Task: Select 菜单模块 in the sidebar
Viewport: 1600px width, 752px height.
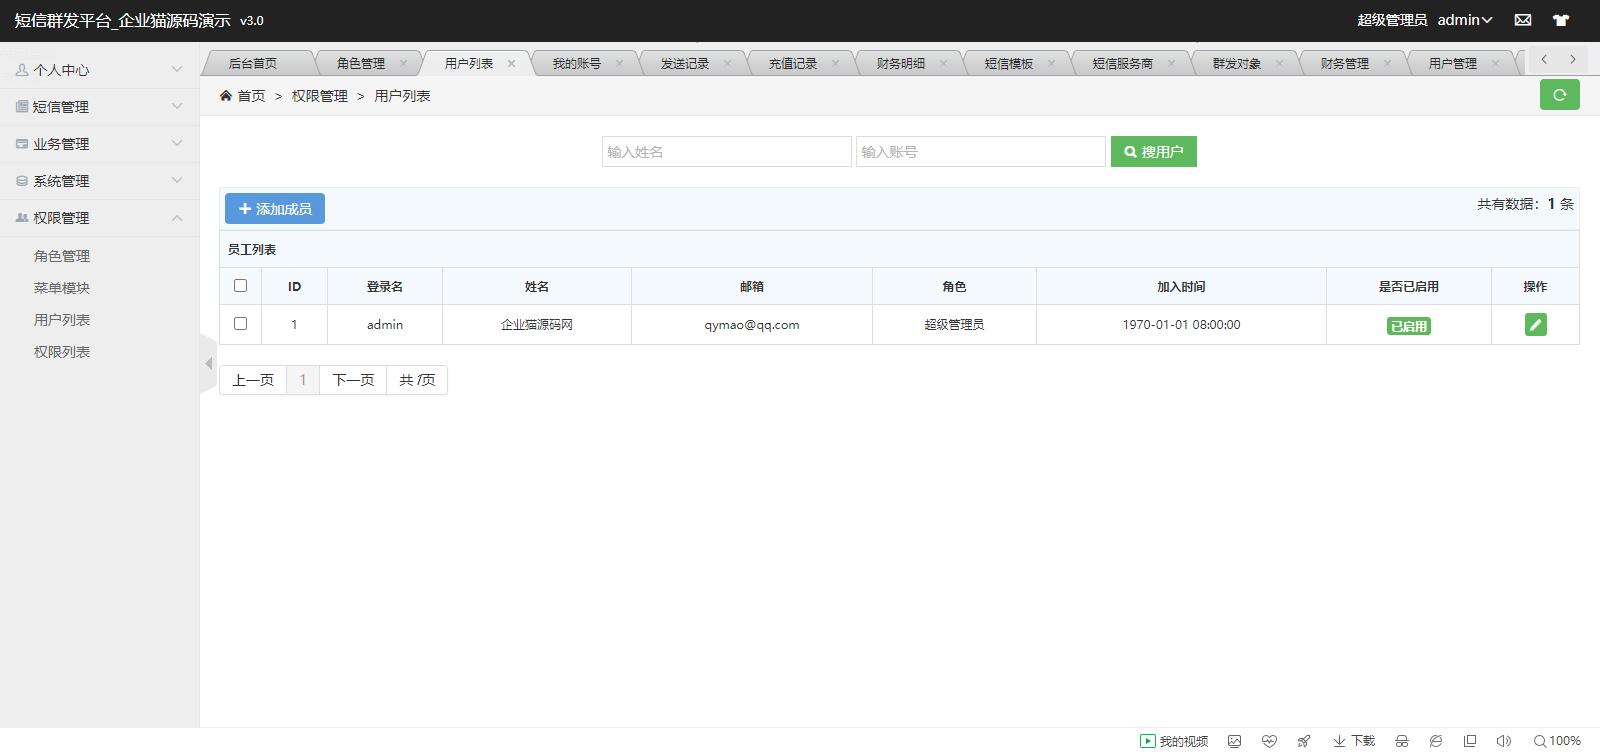Action: [62, 288]
